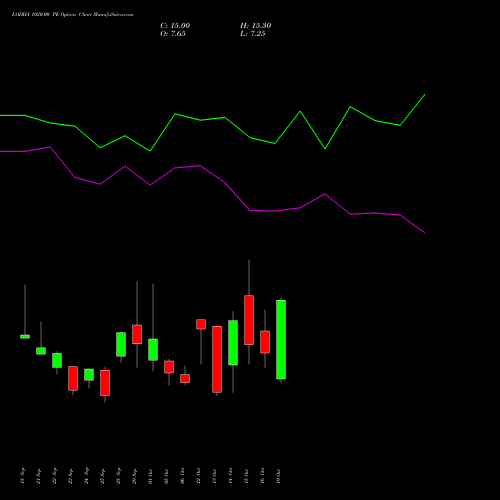Click the 15 Oct date label
Viewport: 500px width, 500px height.
pyautogui.click(x=246, y=476)
